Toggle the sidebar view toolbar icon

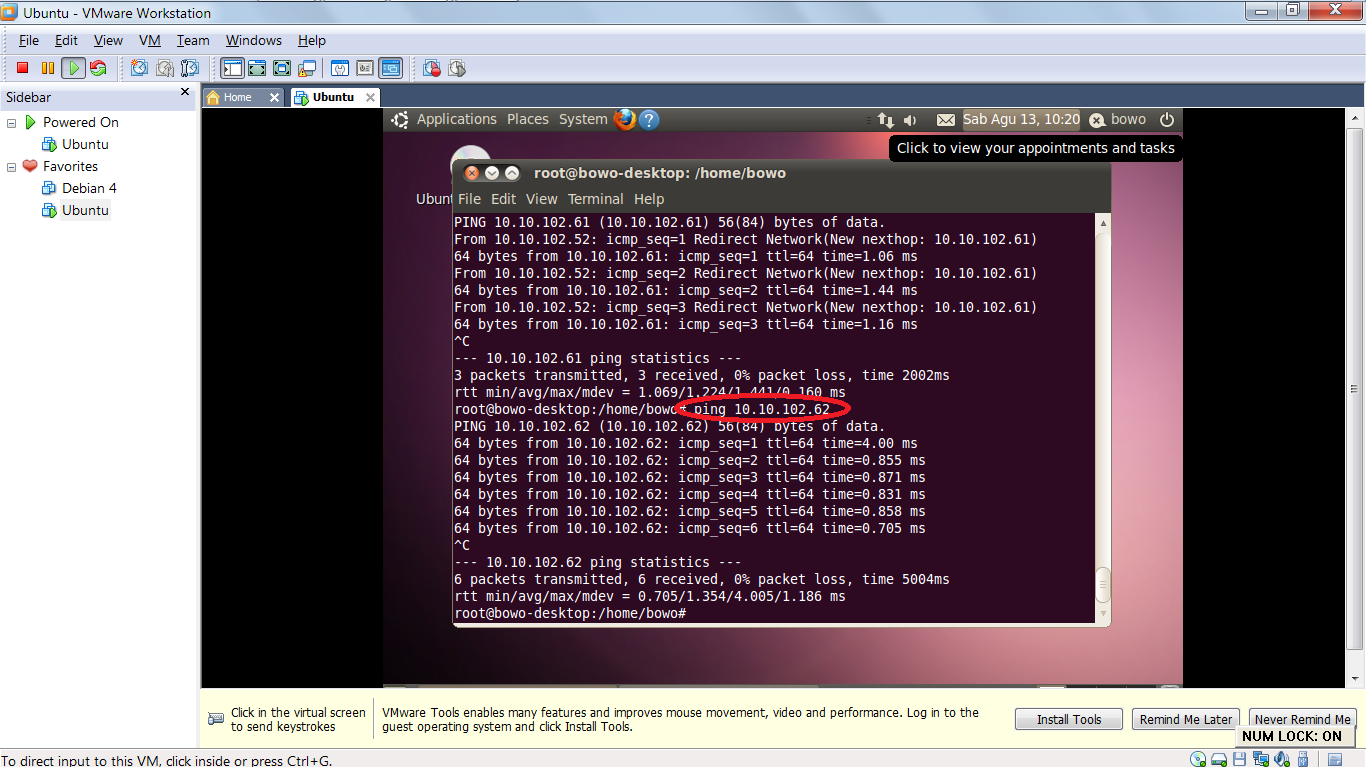pyautogui.click(x=232, y=68)
